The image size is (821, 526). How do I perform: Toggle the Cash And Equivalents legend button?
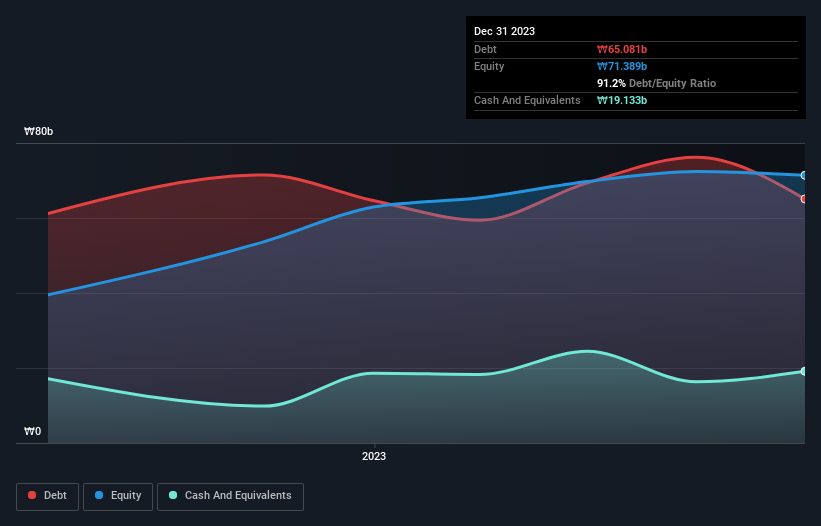tap(230, 496)
